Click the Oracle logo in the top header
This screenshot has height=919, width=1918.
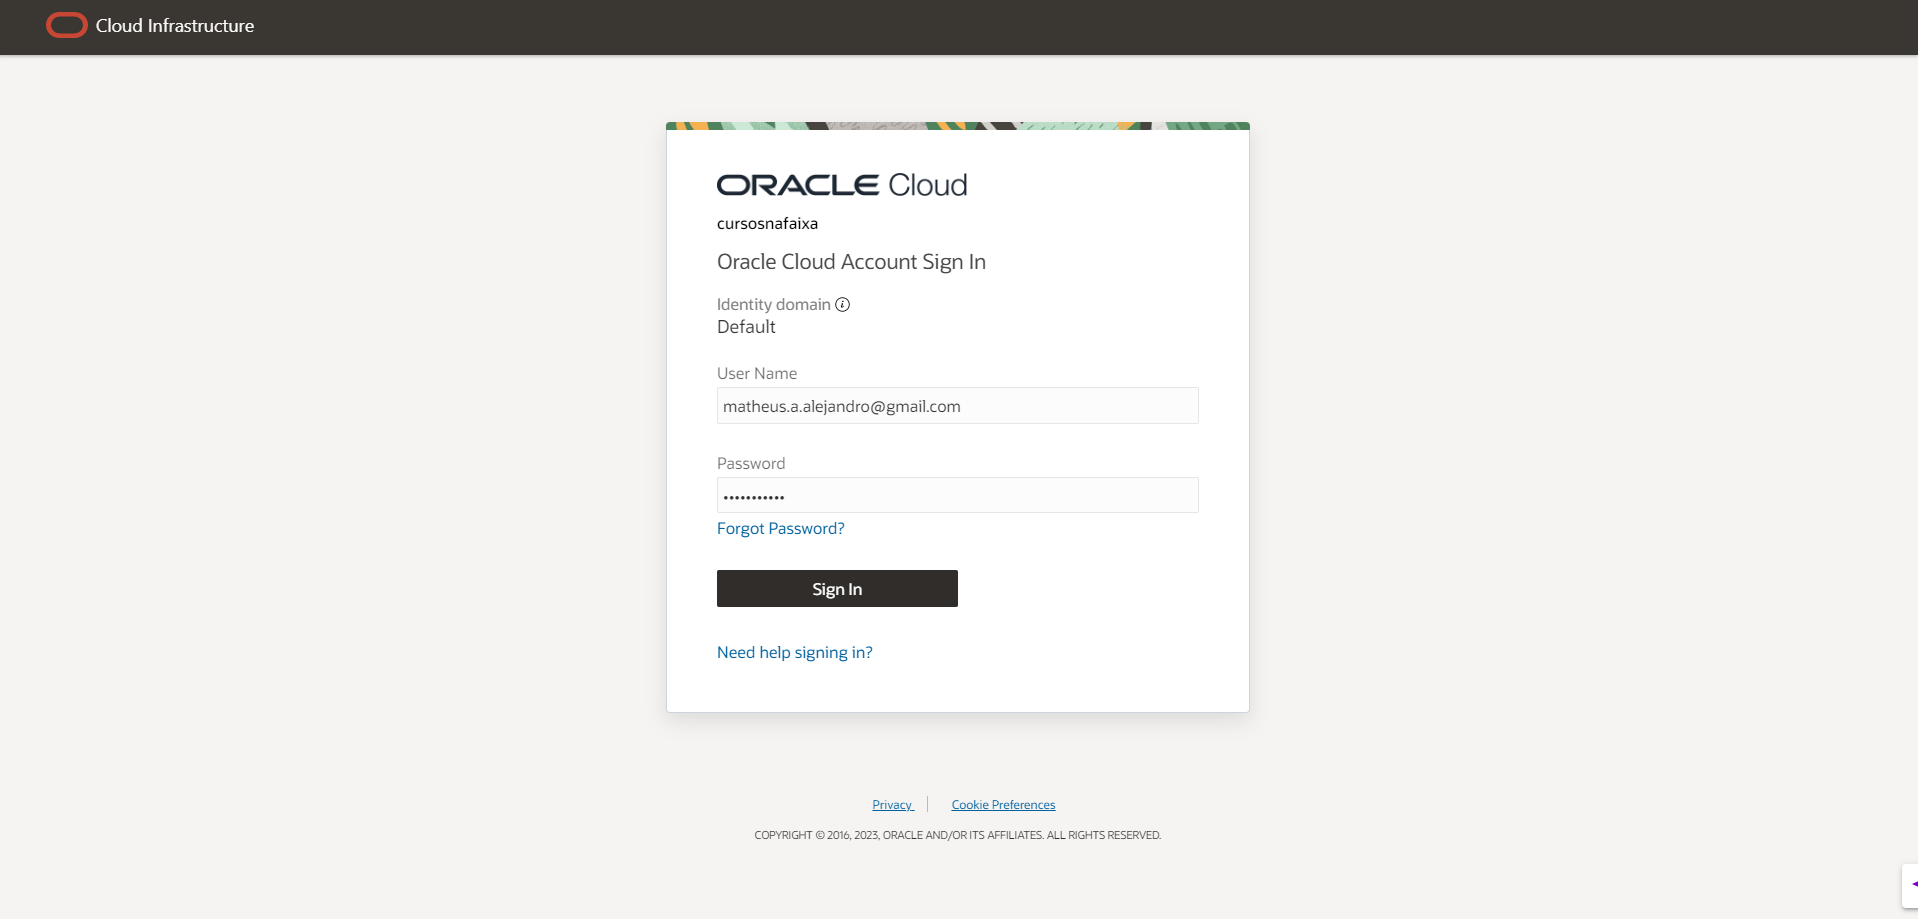coord(66,25)
